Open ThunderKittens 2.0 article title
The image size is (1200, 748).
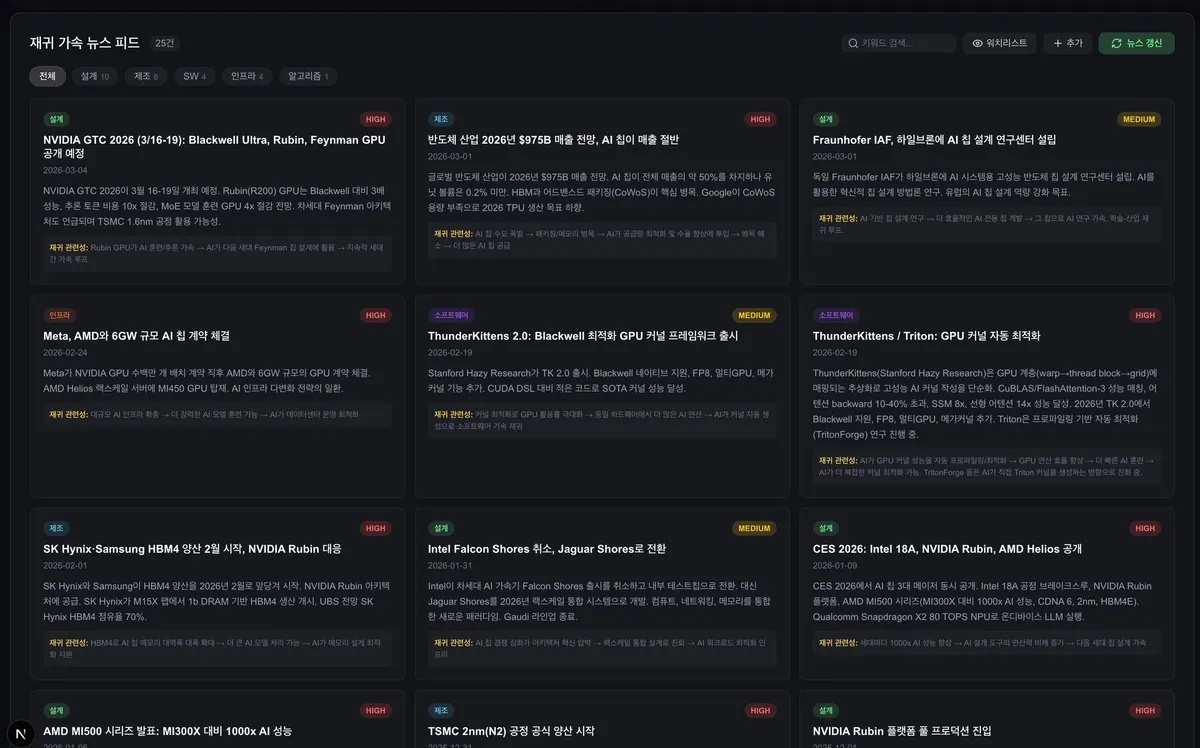[x=583, y=336]
